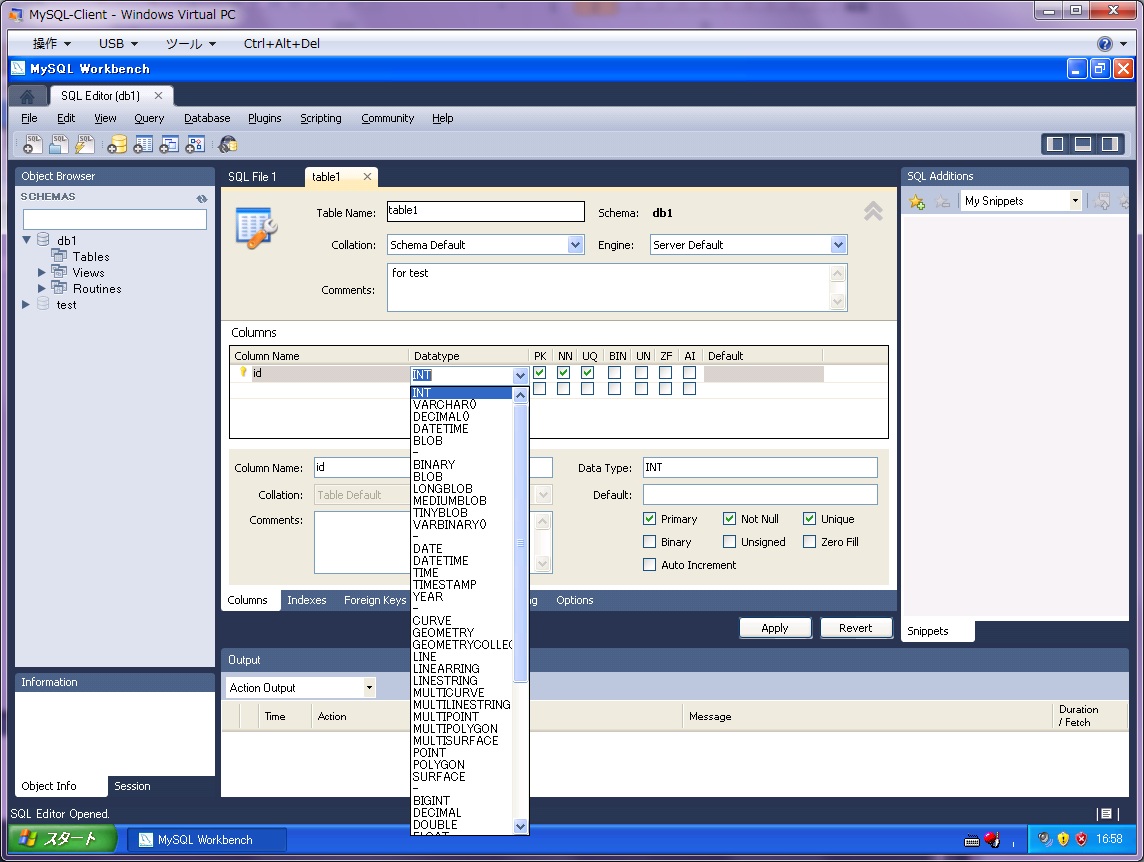Click the yellow security shield tray icon
This screenshot has width=1144, height=862.
[1063, 839]
